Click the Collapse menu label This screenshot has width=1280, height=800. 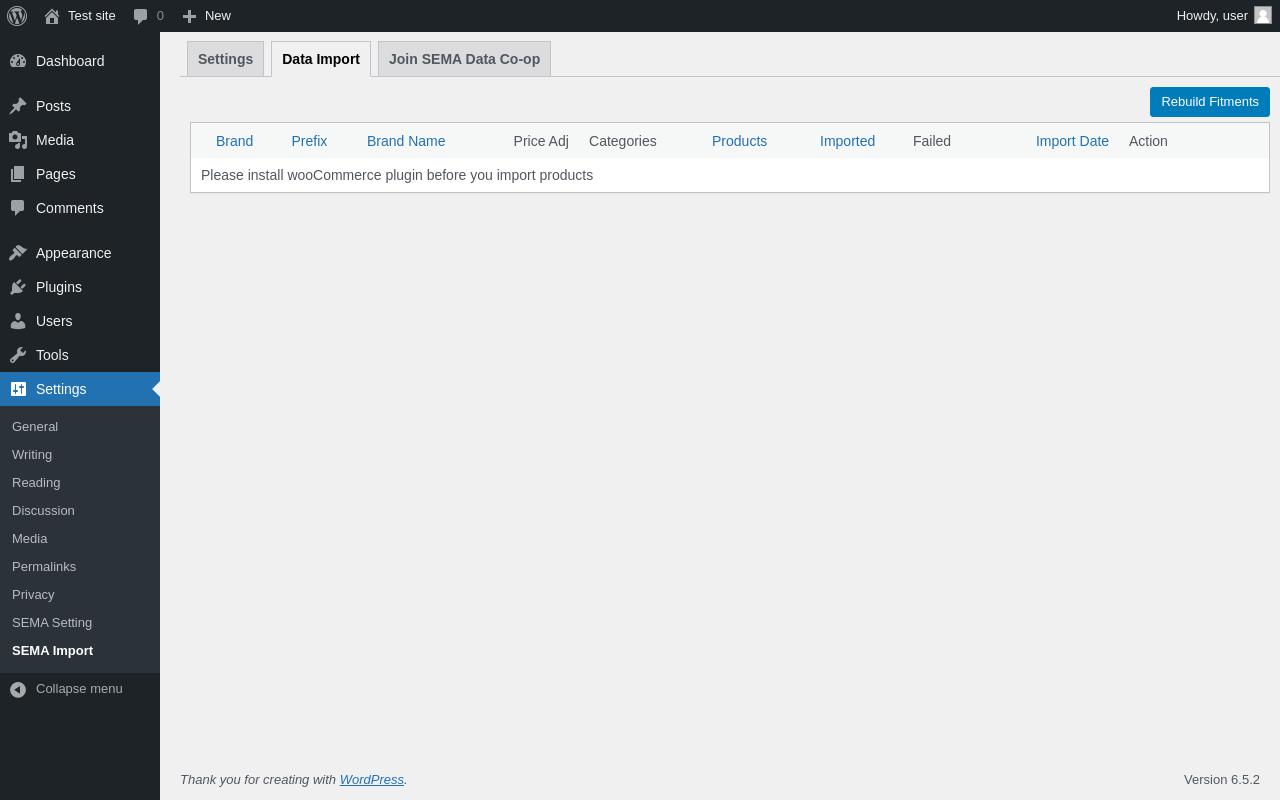click(79, 689)
